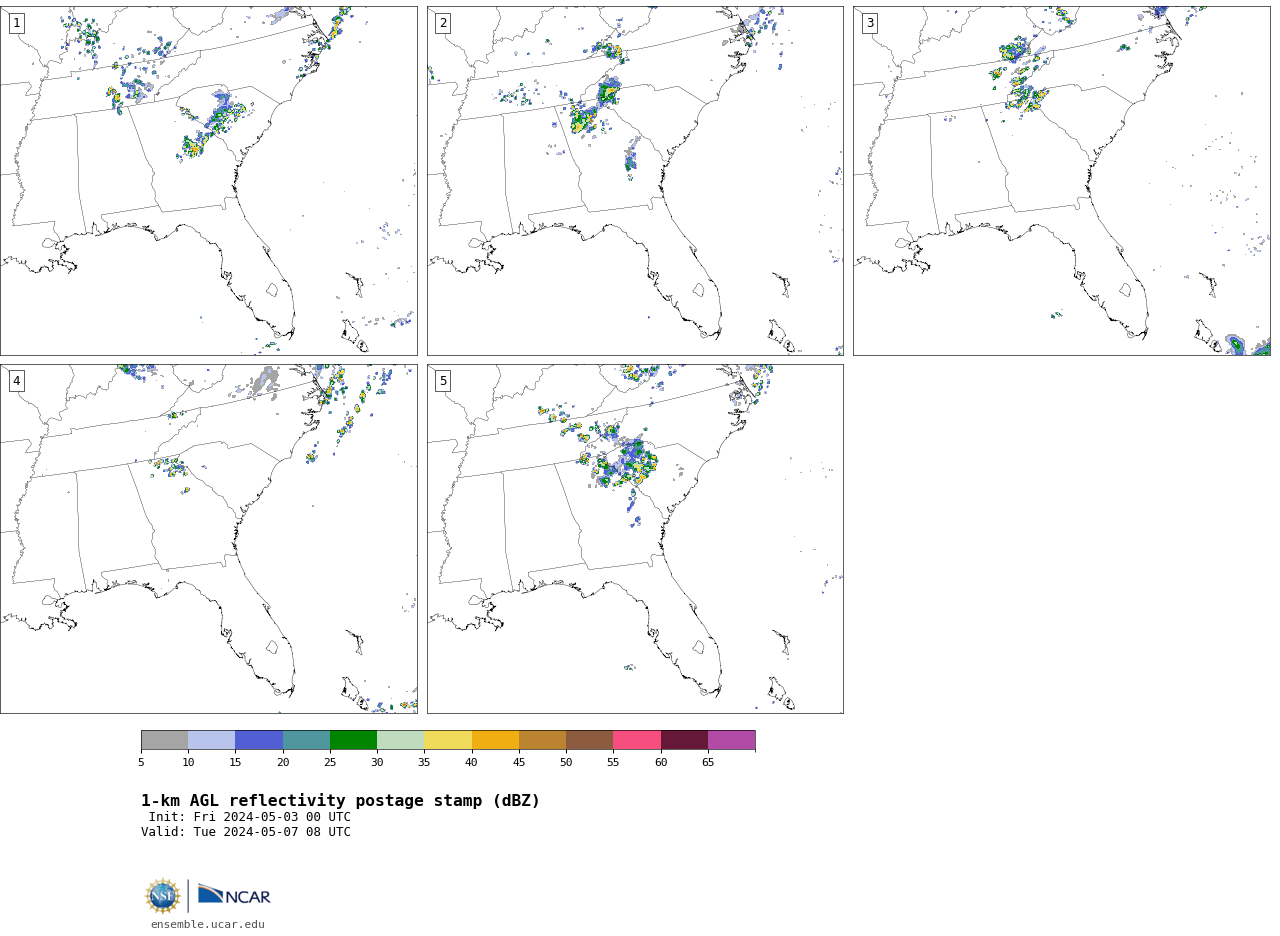This screenshot has height=936, width=1280.
Task: Click the purple 65+ dBZ swatch
Action: [731, 740]
